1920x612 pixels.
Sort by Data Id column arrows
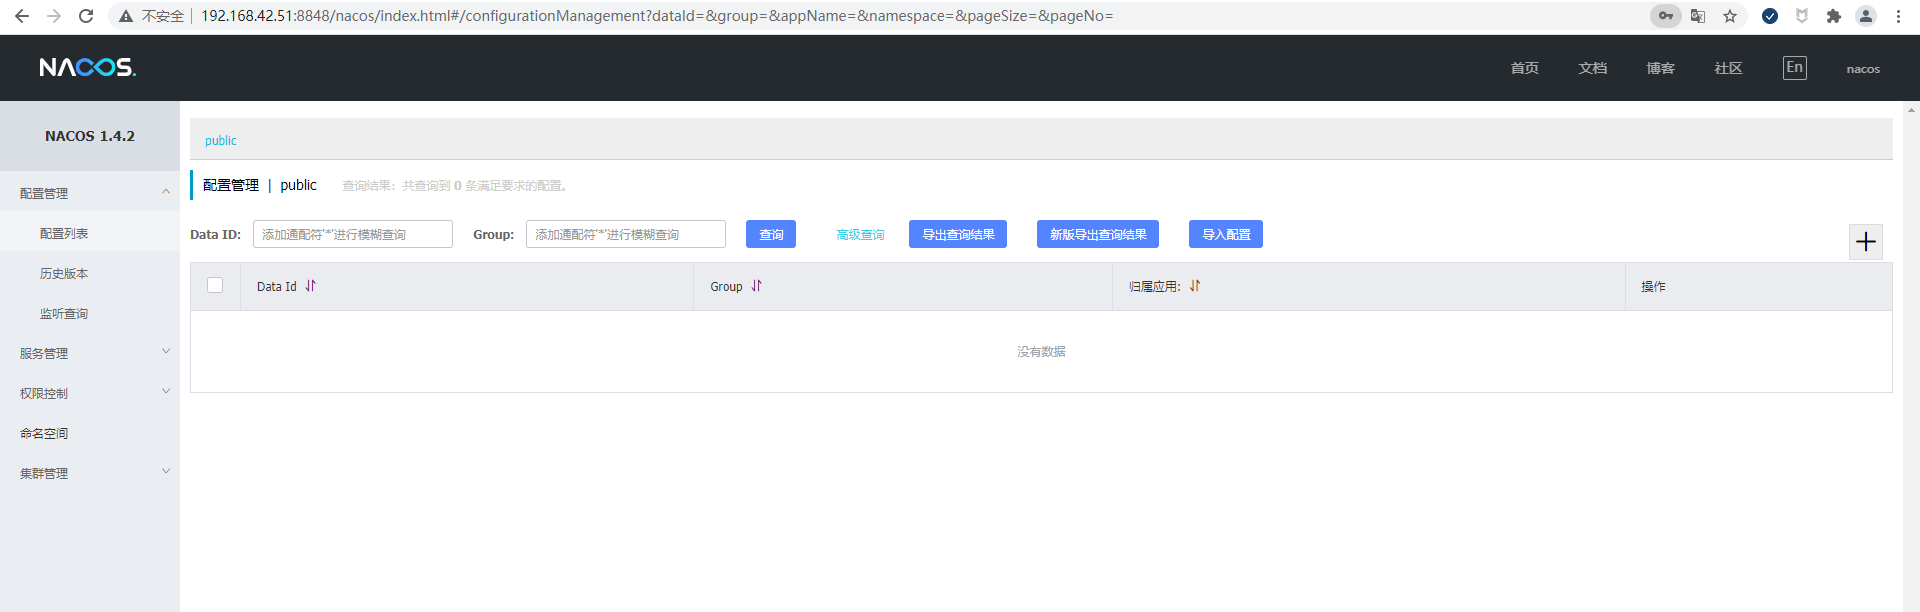[x=310, y=286]
